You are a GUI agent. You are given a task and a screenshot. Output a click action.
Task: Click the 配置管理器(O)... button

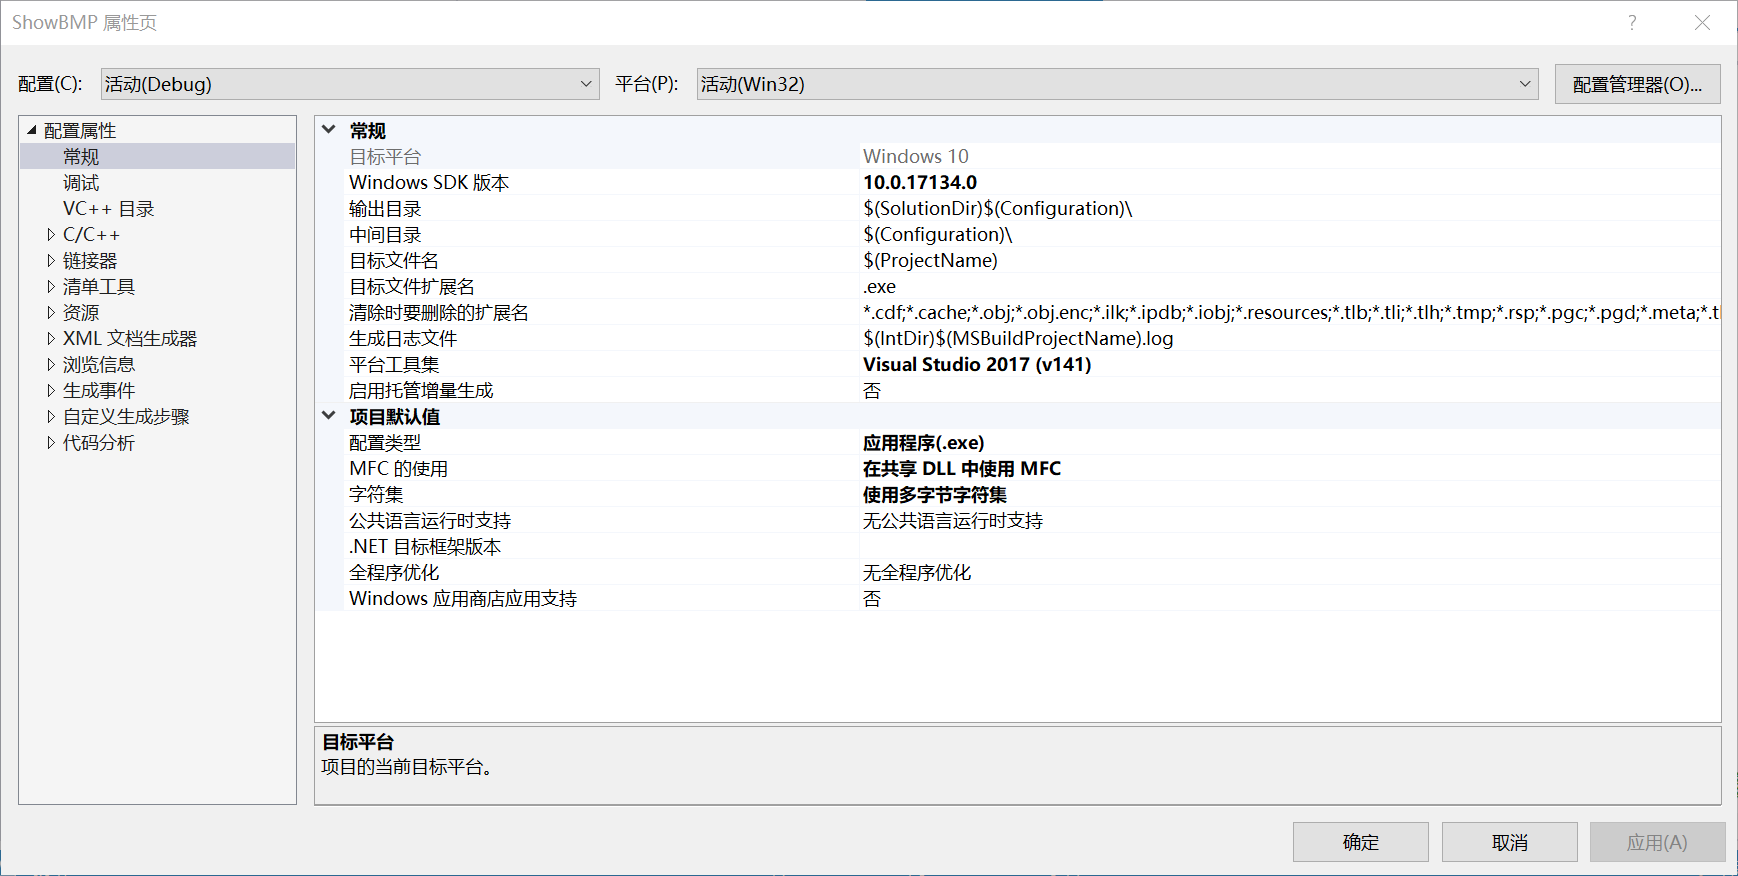1637,84
